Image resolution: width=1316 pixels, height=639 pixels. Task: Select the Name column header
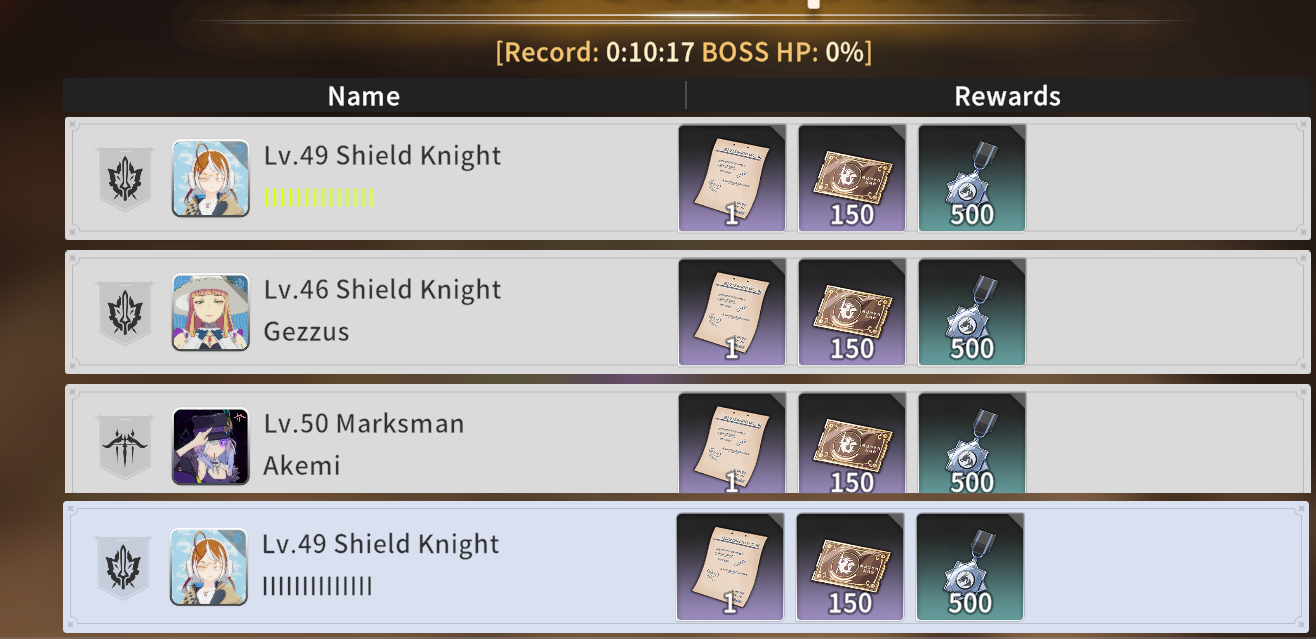pyautogui.click(x=364, y=96)
